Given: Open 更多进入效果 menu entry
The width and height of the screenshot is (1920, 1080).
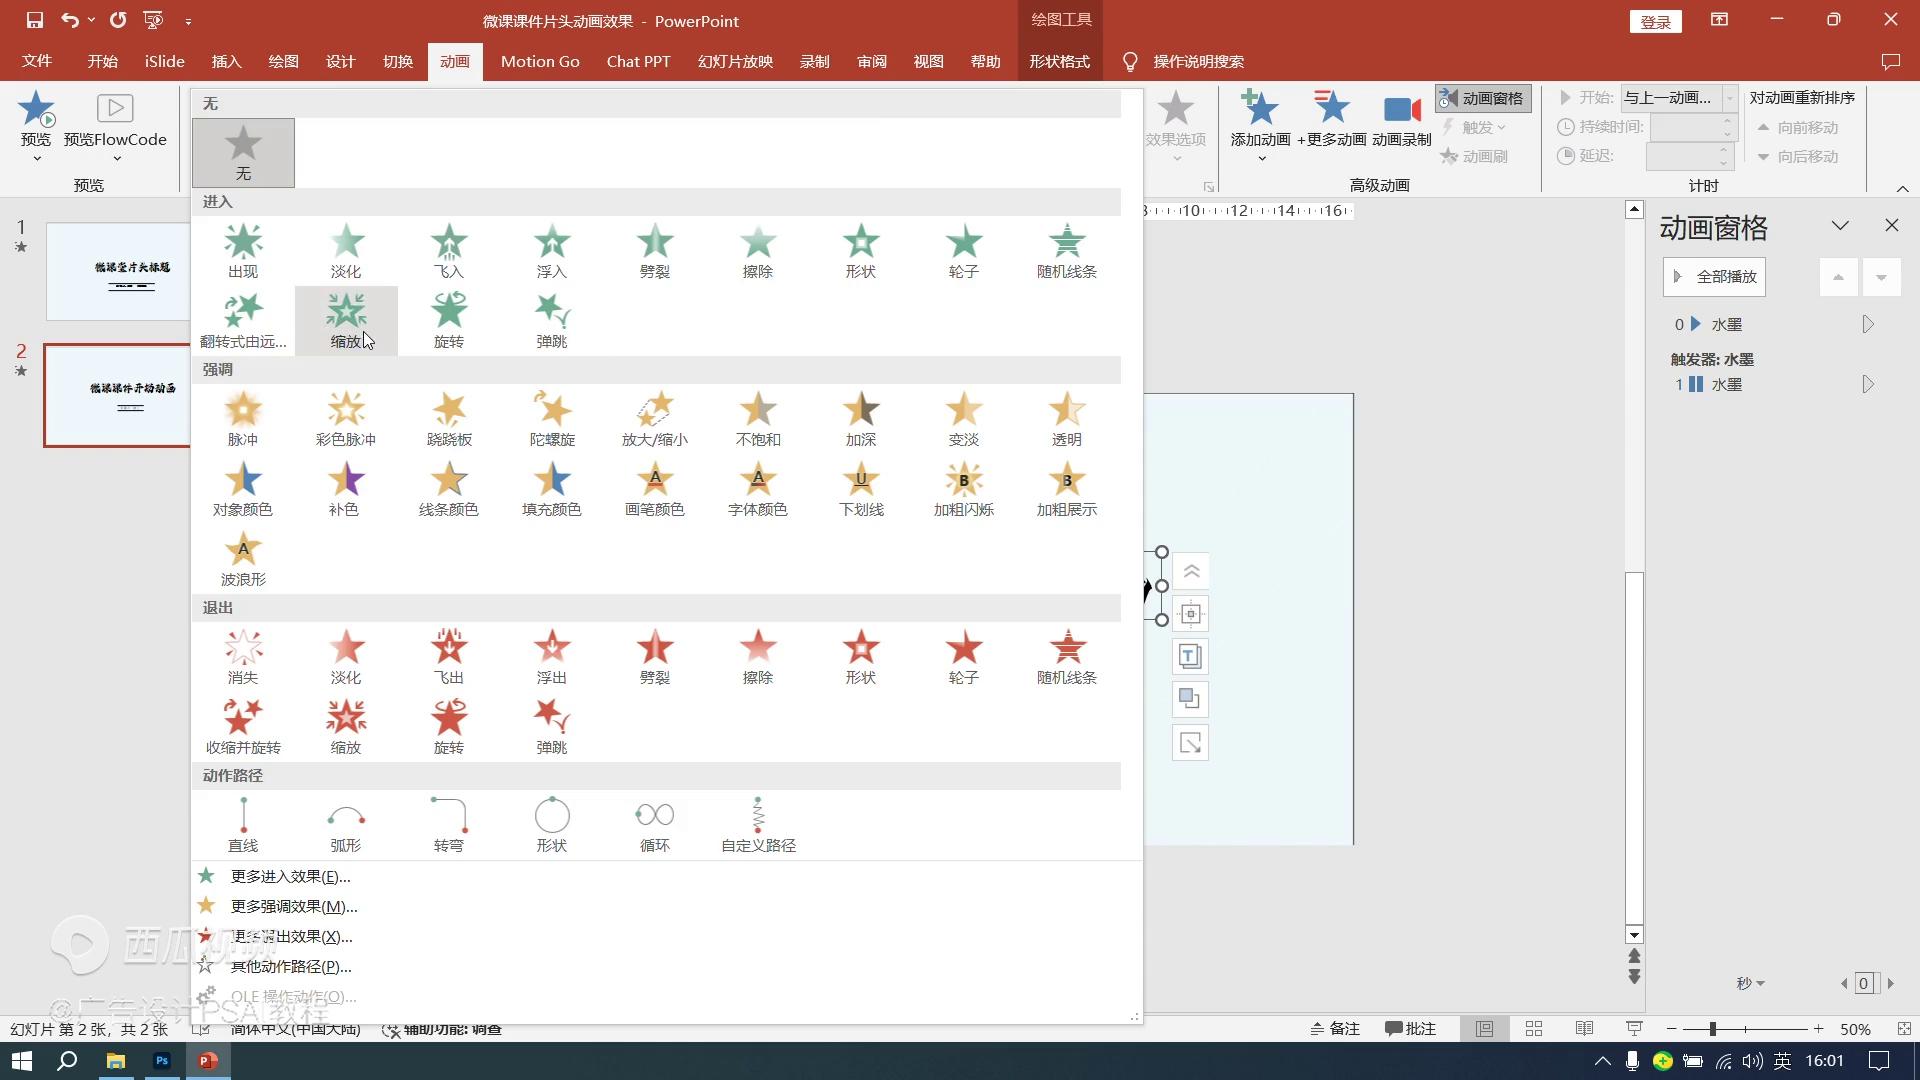Looking at the screenshot, I should click(x=290, y=877).
